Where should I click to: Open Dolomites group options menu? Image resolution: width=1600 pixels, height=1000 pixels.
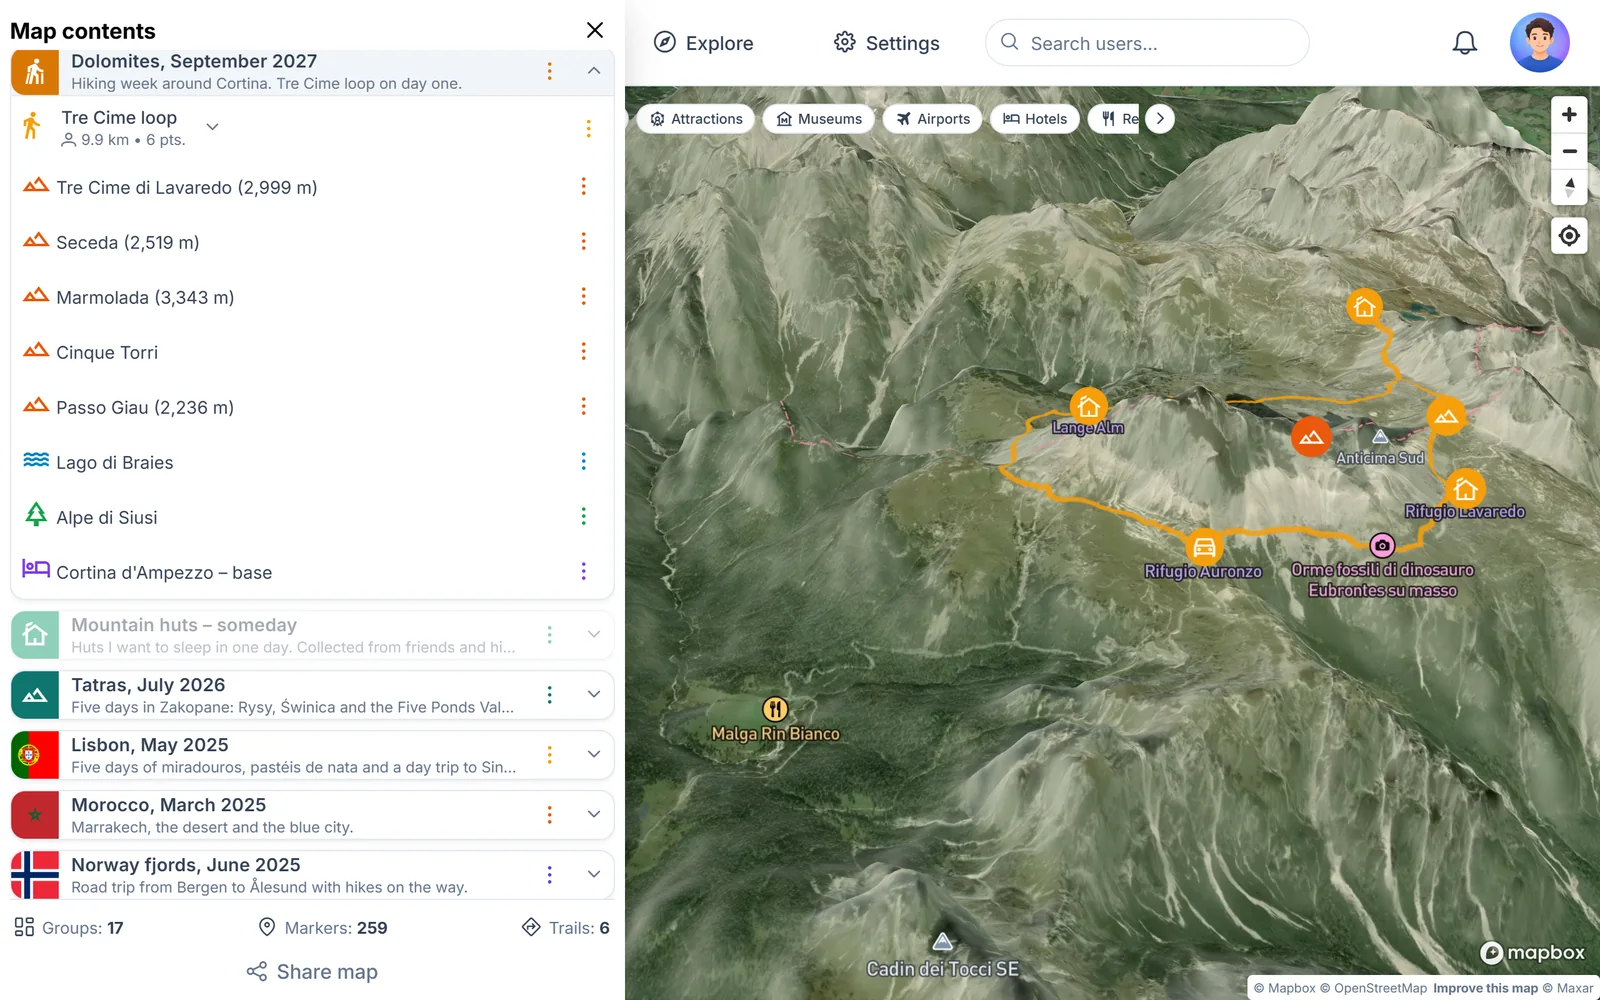click(549, 71)
